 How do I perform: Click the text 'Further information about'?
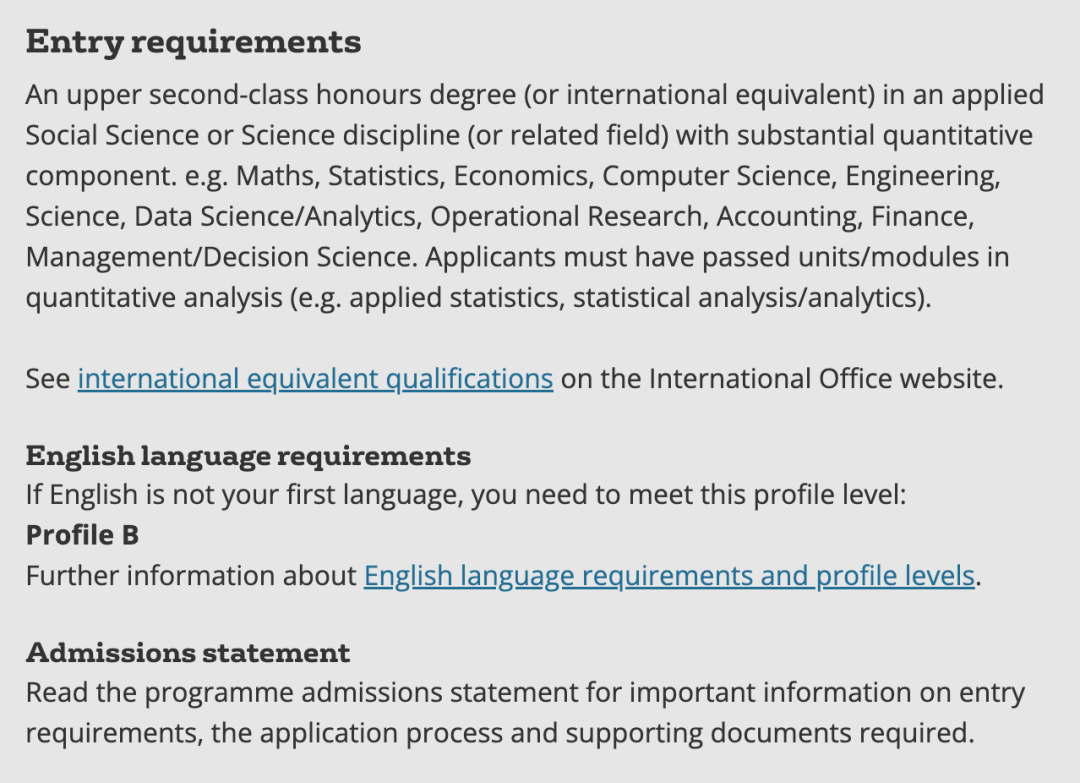click(x=191, y=576)
